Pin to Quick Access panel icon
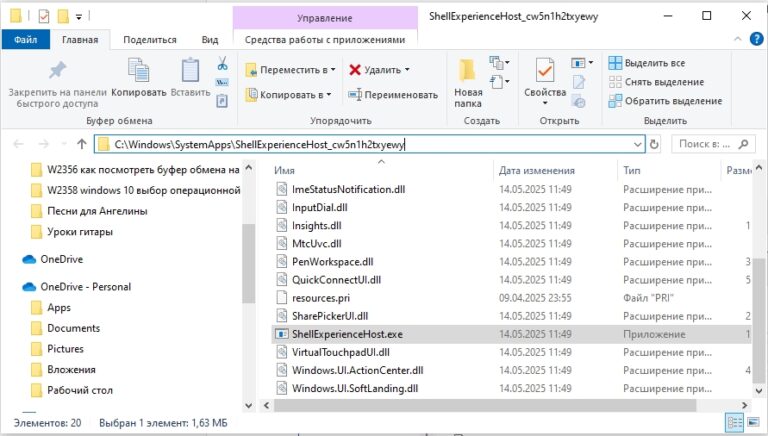 tap(57, 70)
